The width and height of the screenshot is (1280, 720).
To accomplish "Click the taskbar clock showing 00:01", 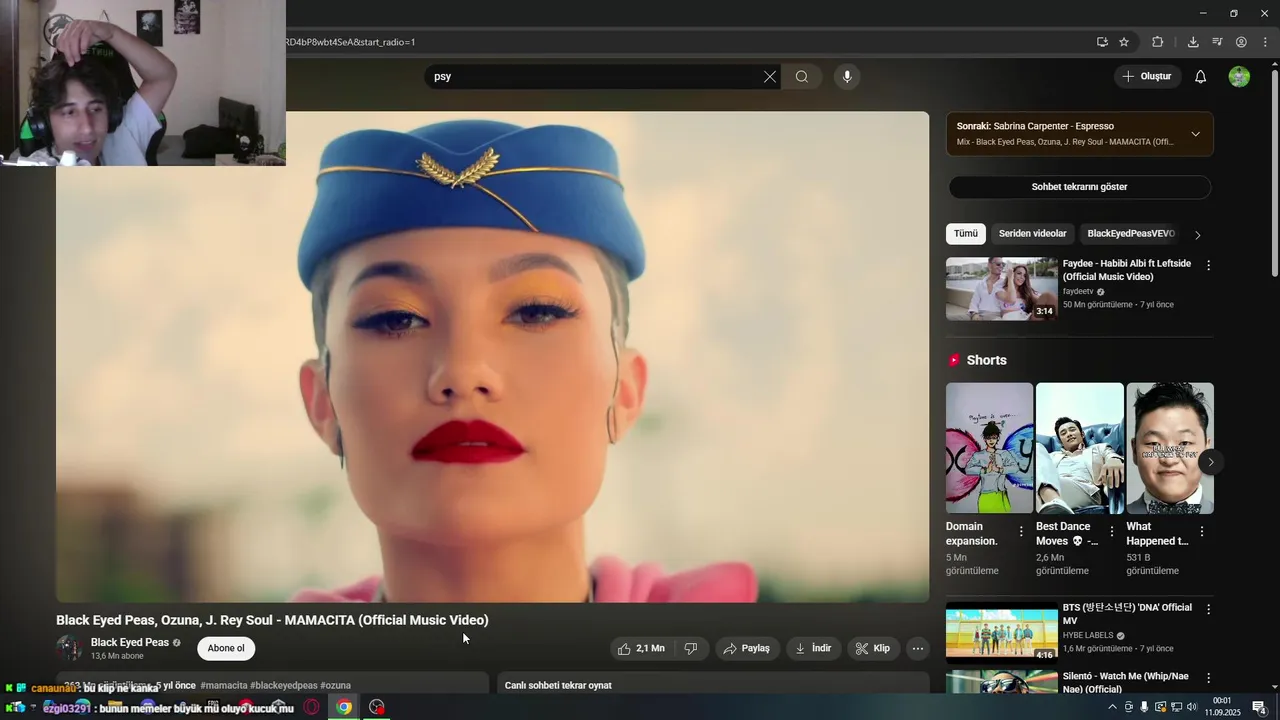I will point(1222,707).
